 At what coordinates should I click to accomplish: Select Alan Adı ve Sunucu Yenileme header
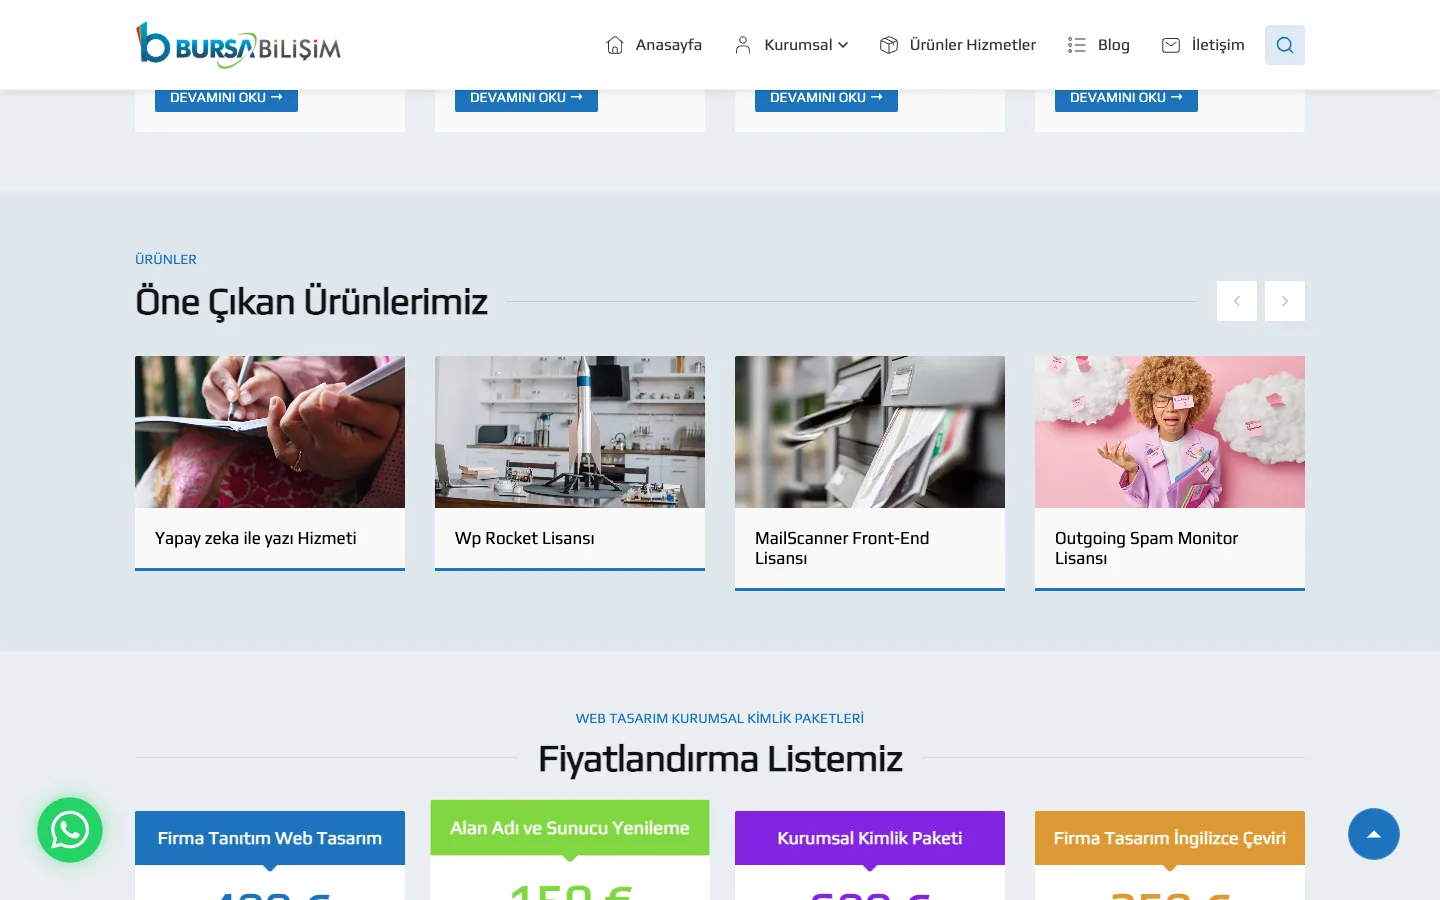(570, 828)
